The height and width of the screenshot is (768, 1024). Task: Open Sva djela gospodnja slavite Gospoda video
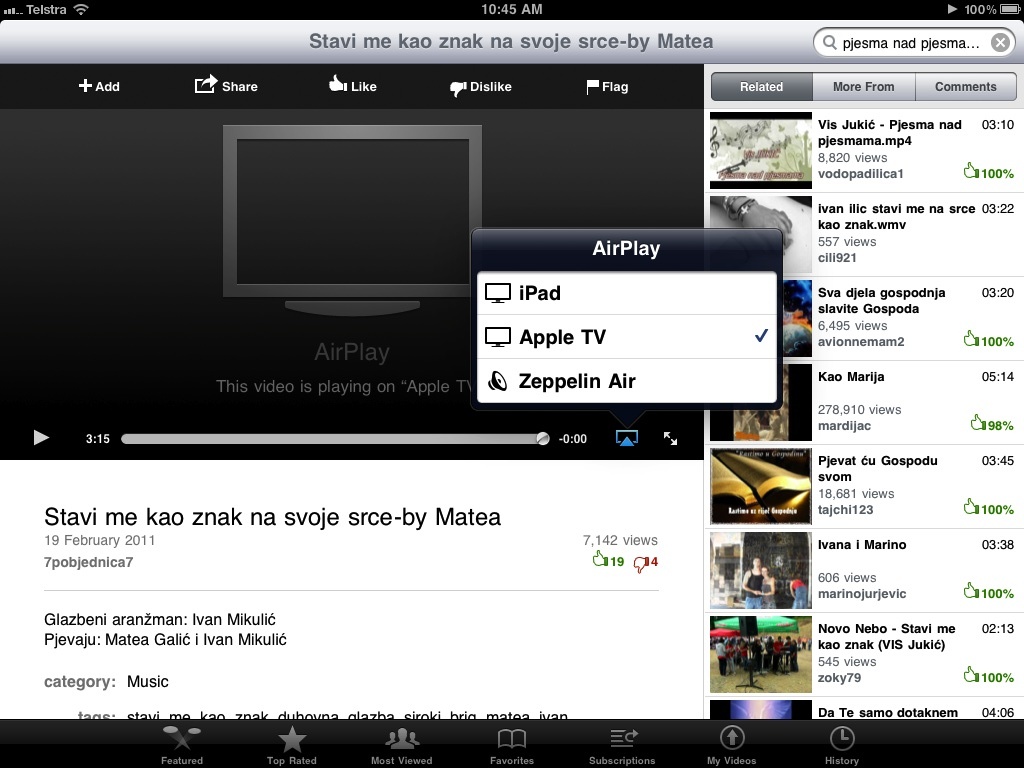tap(864, 319)
